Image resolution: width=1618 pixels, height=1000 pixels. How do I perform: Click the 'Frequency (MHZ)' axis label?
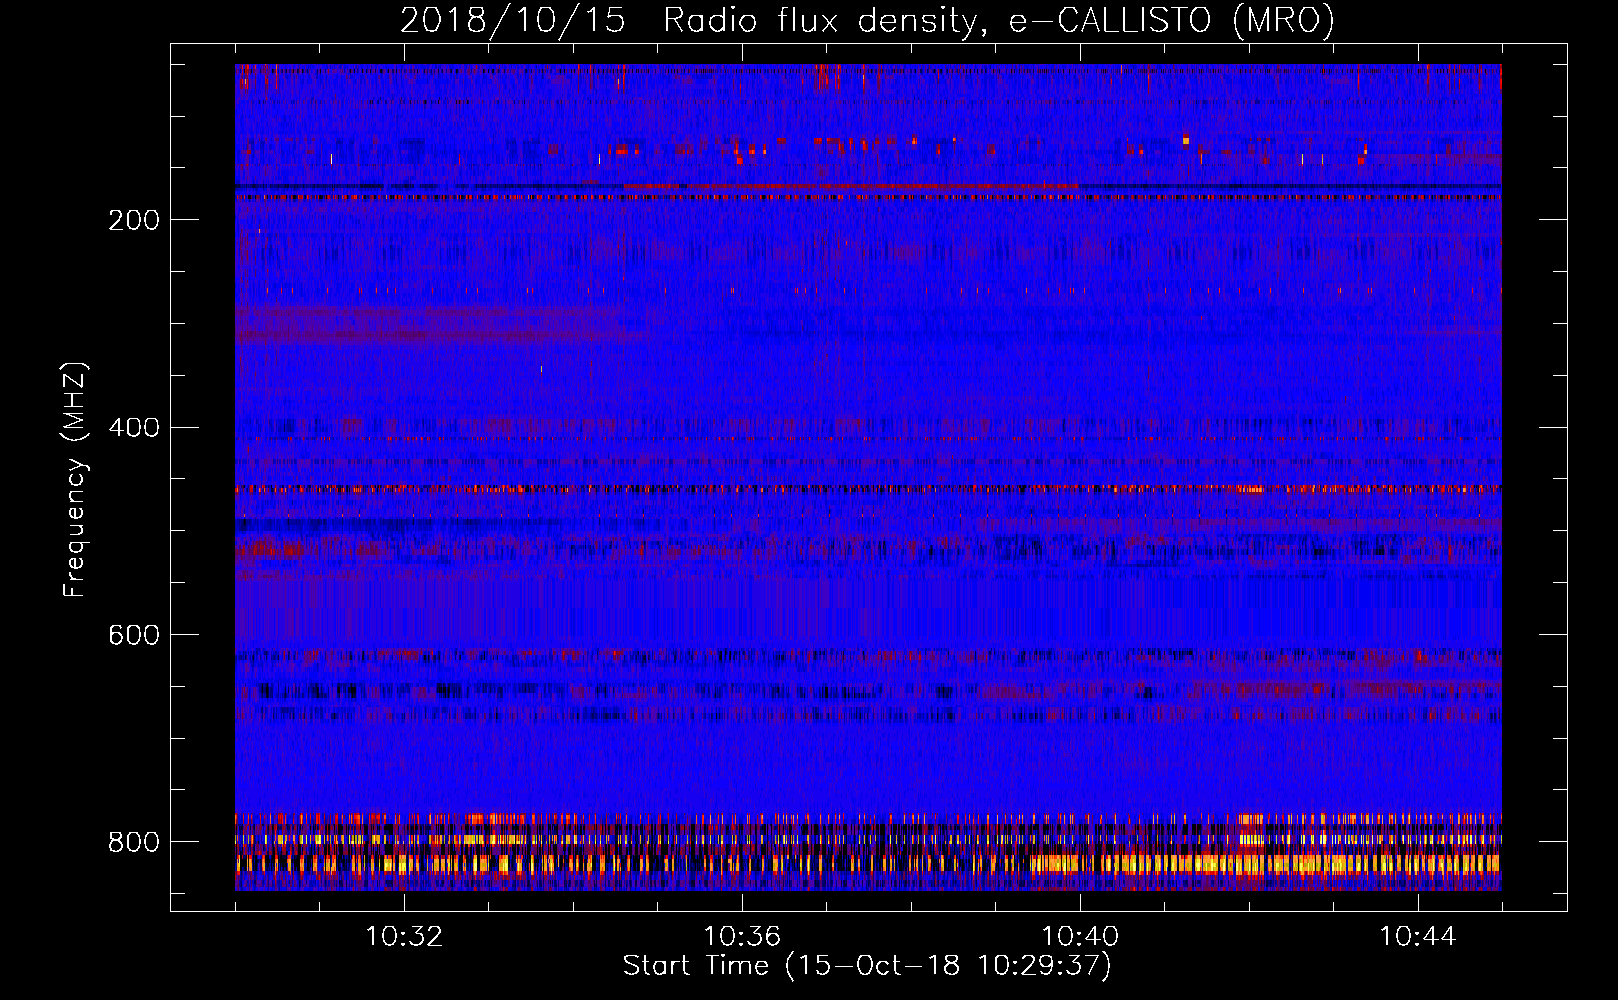pyautogui.click(x=75, y=479)
